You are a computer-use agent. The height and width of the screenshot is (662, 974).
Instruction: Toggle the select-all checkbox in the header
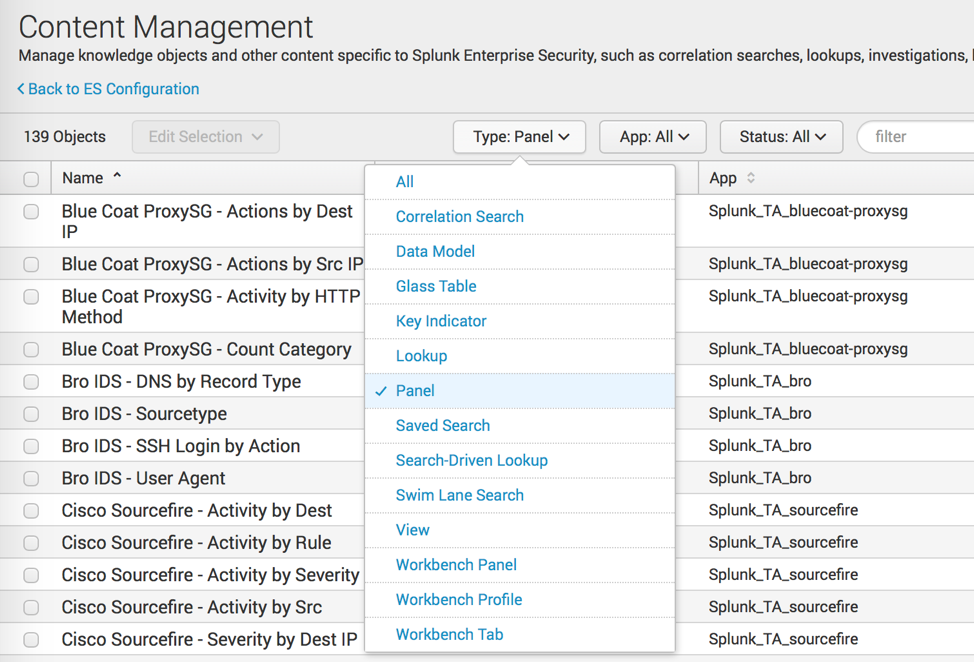point(29,177)
